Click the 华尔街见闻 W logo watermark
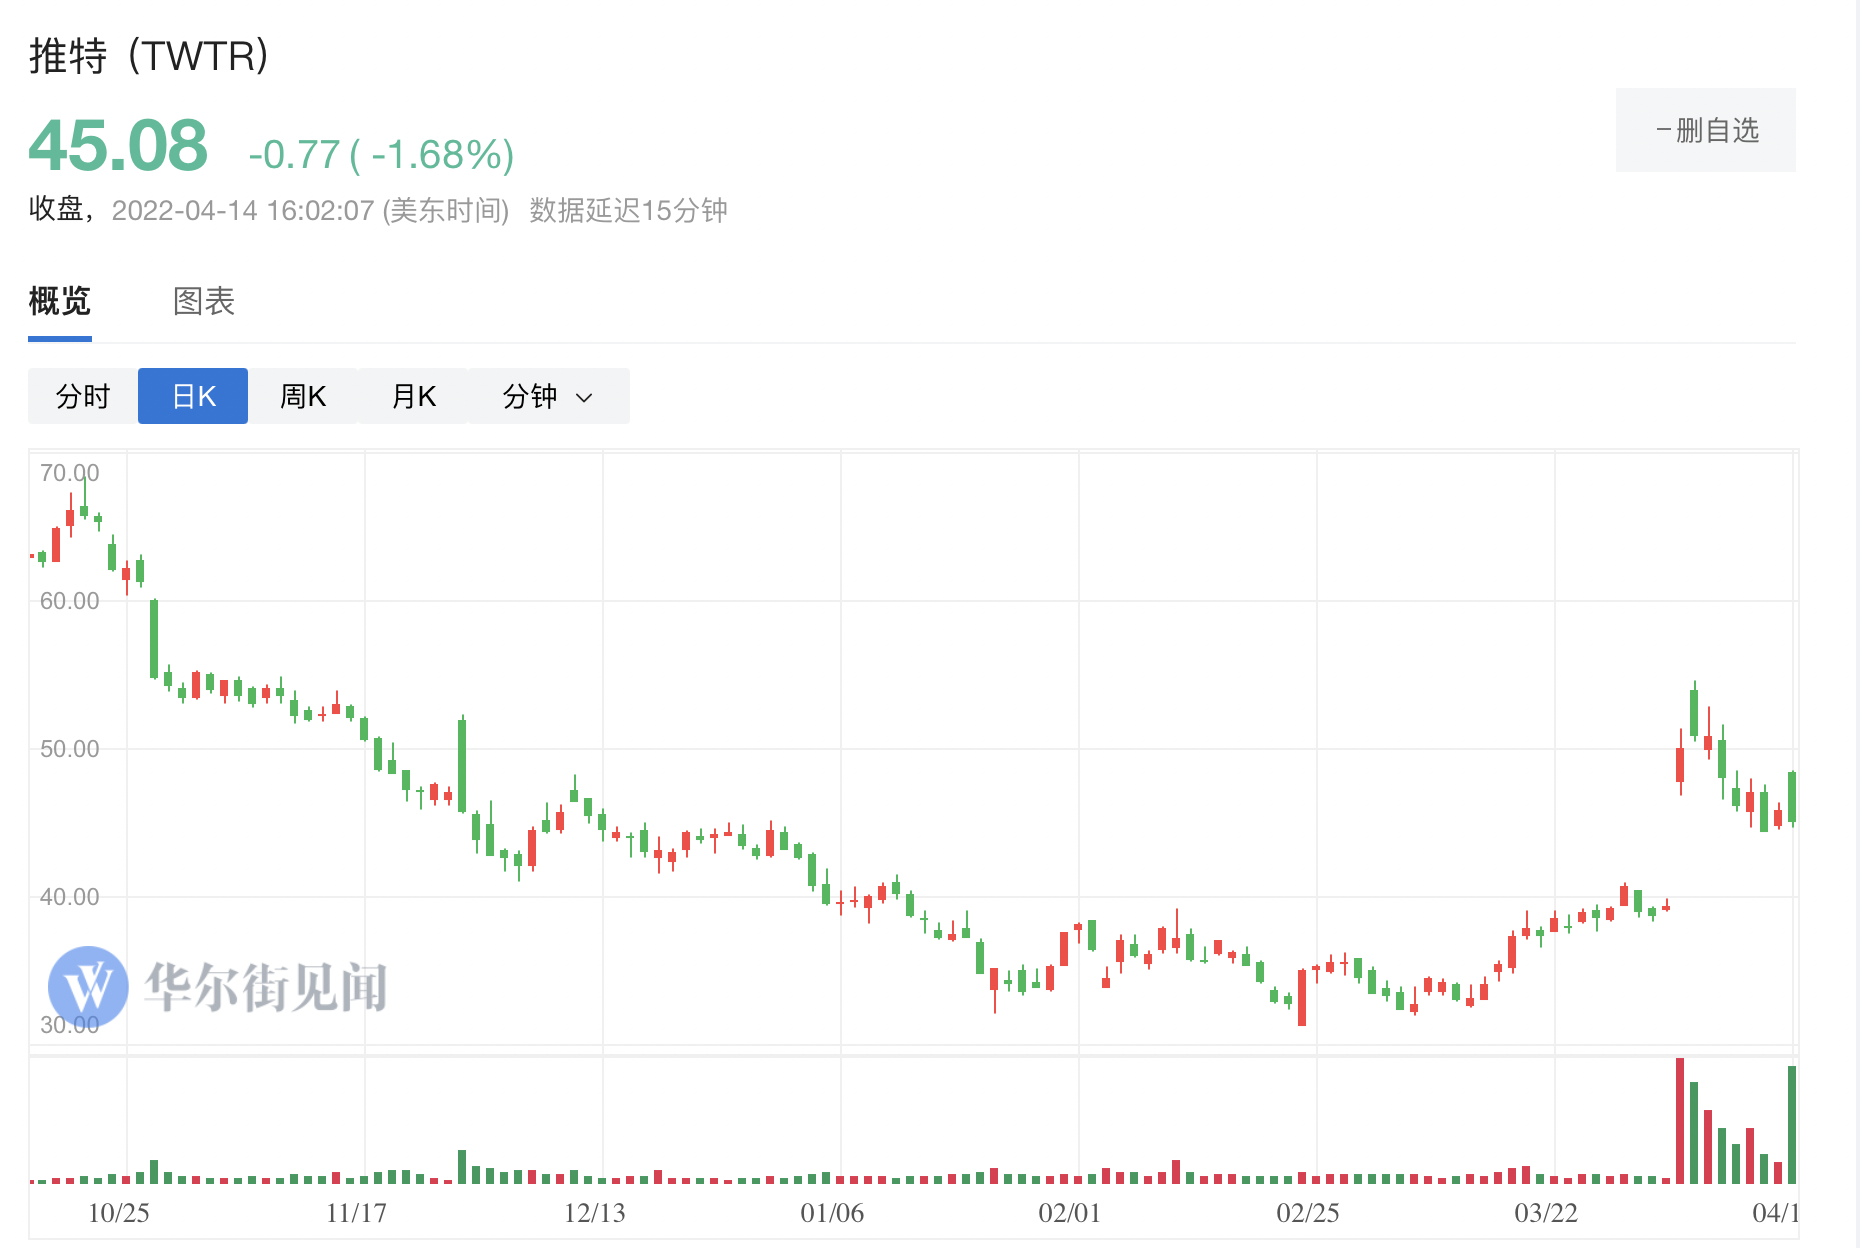The height and width of the screenshot is (1248, 1860). [x=88, y=986]
